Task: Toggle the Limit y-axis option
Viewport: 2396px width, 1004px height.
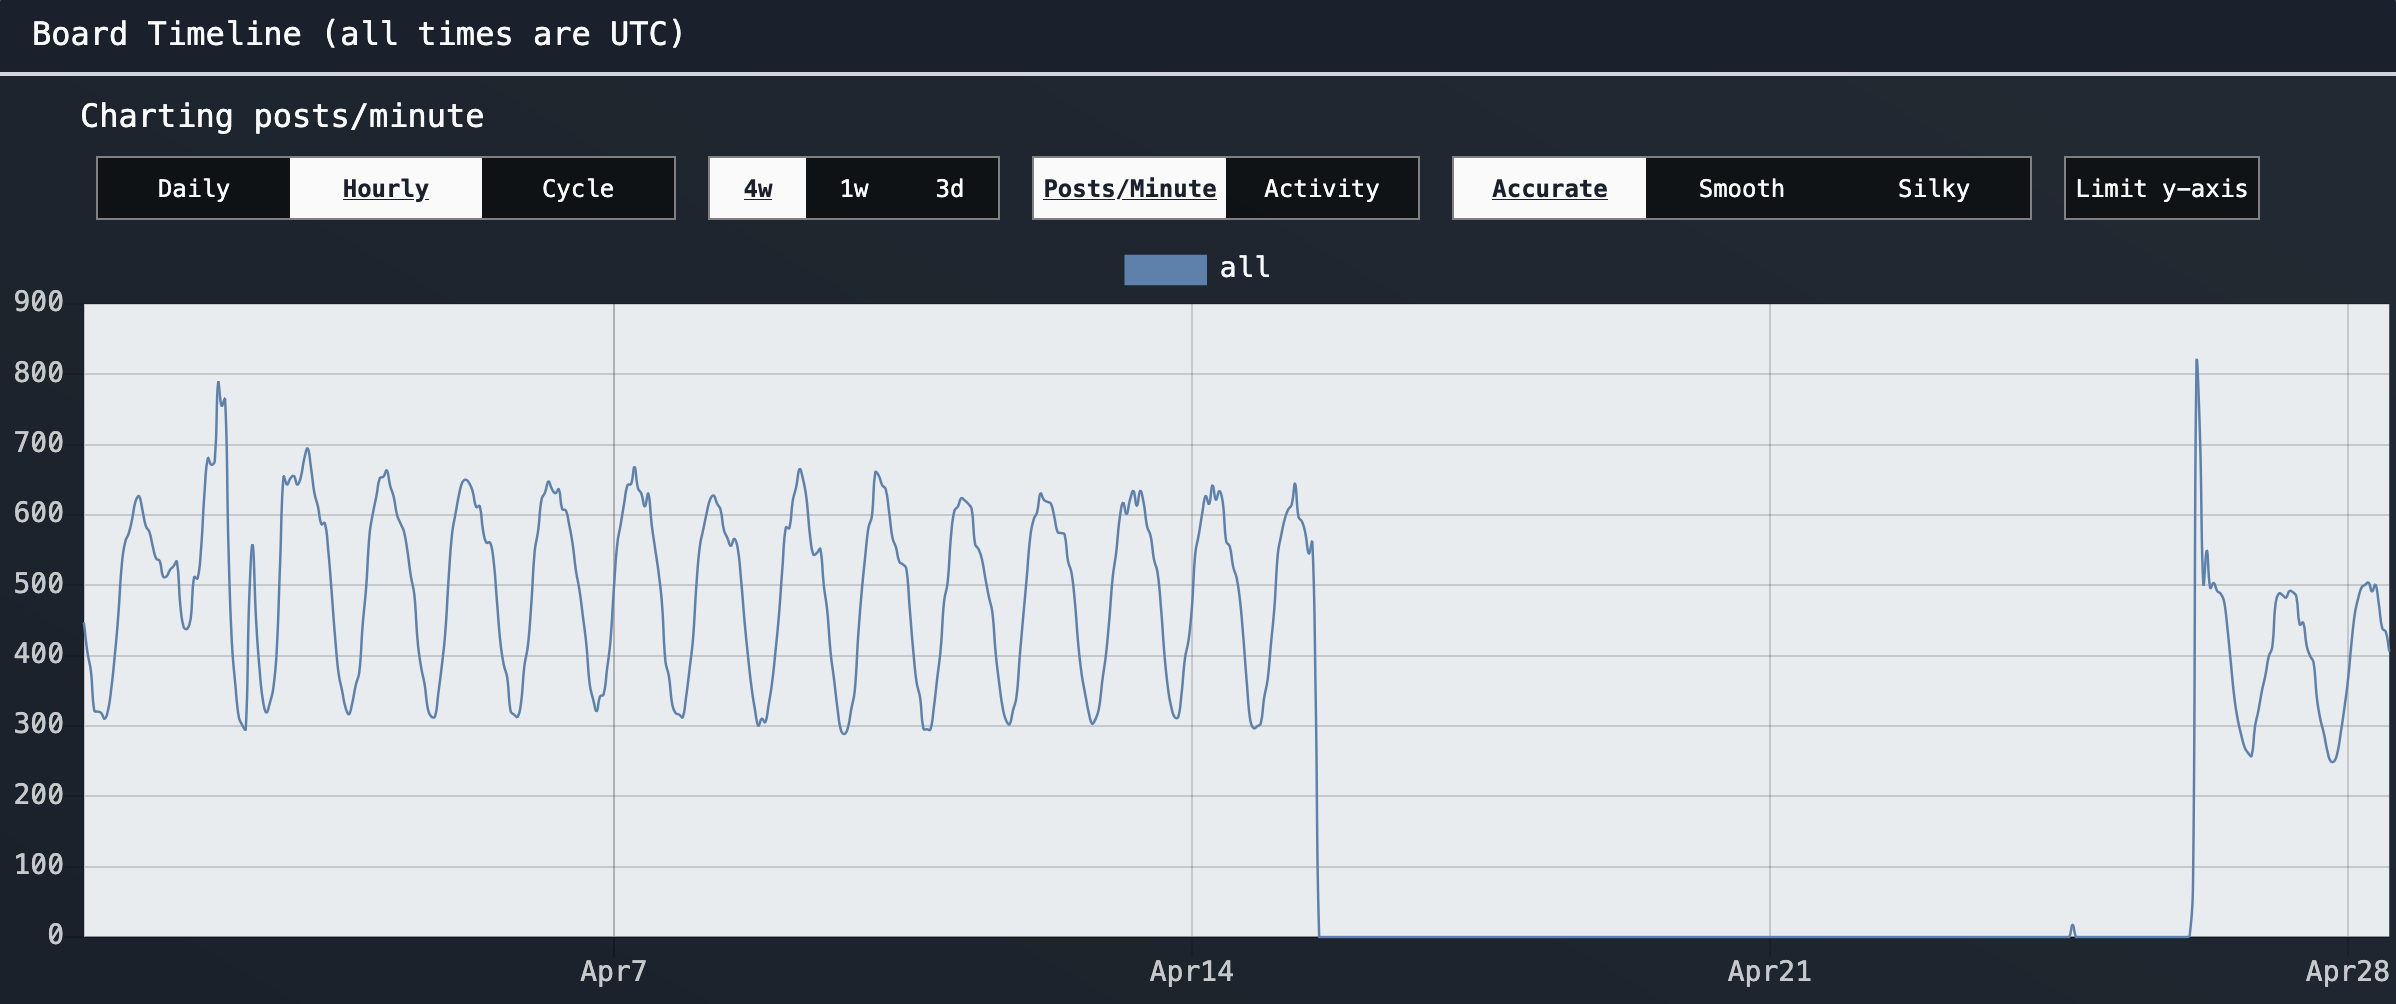Action: (x=2161, y=188)
